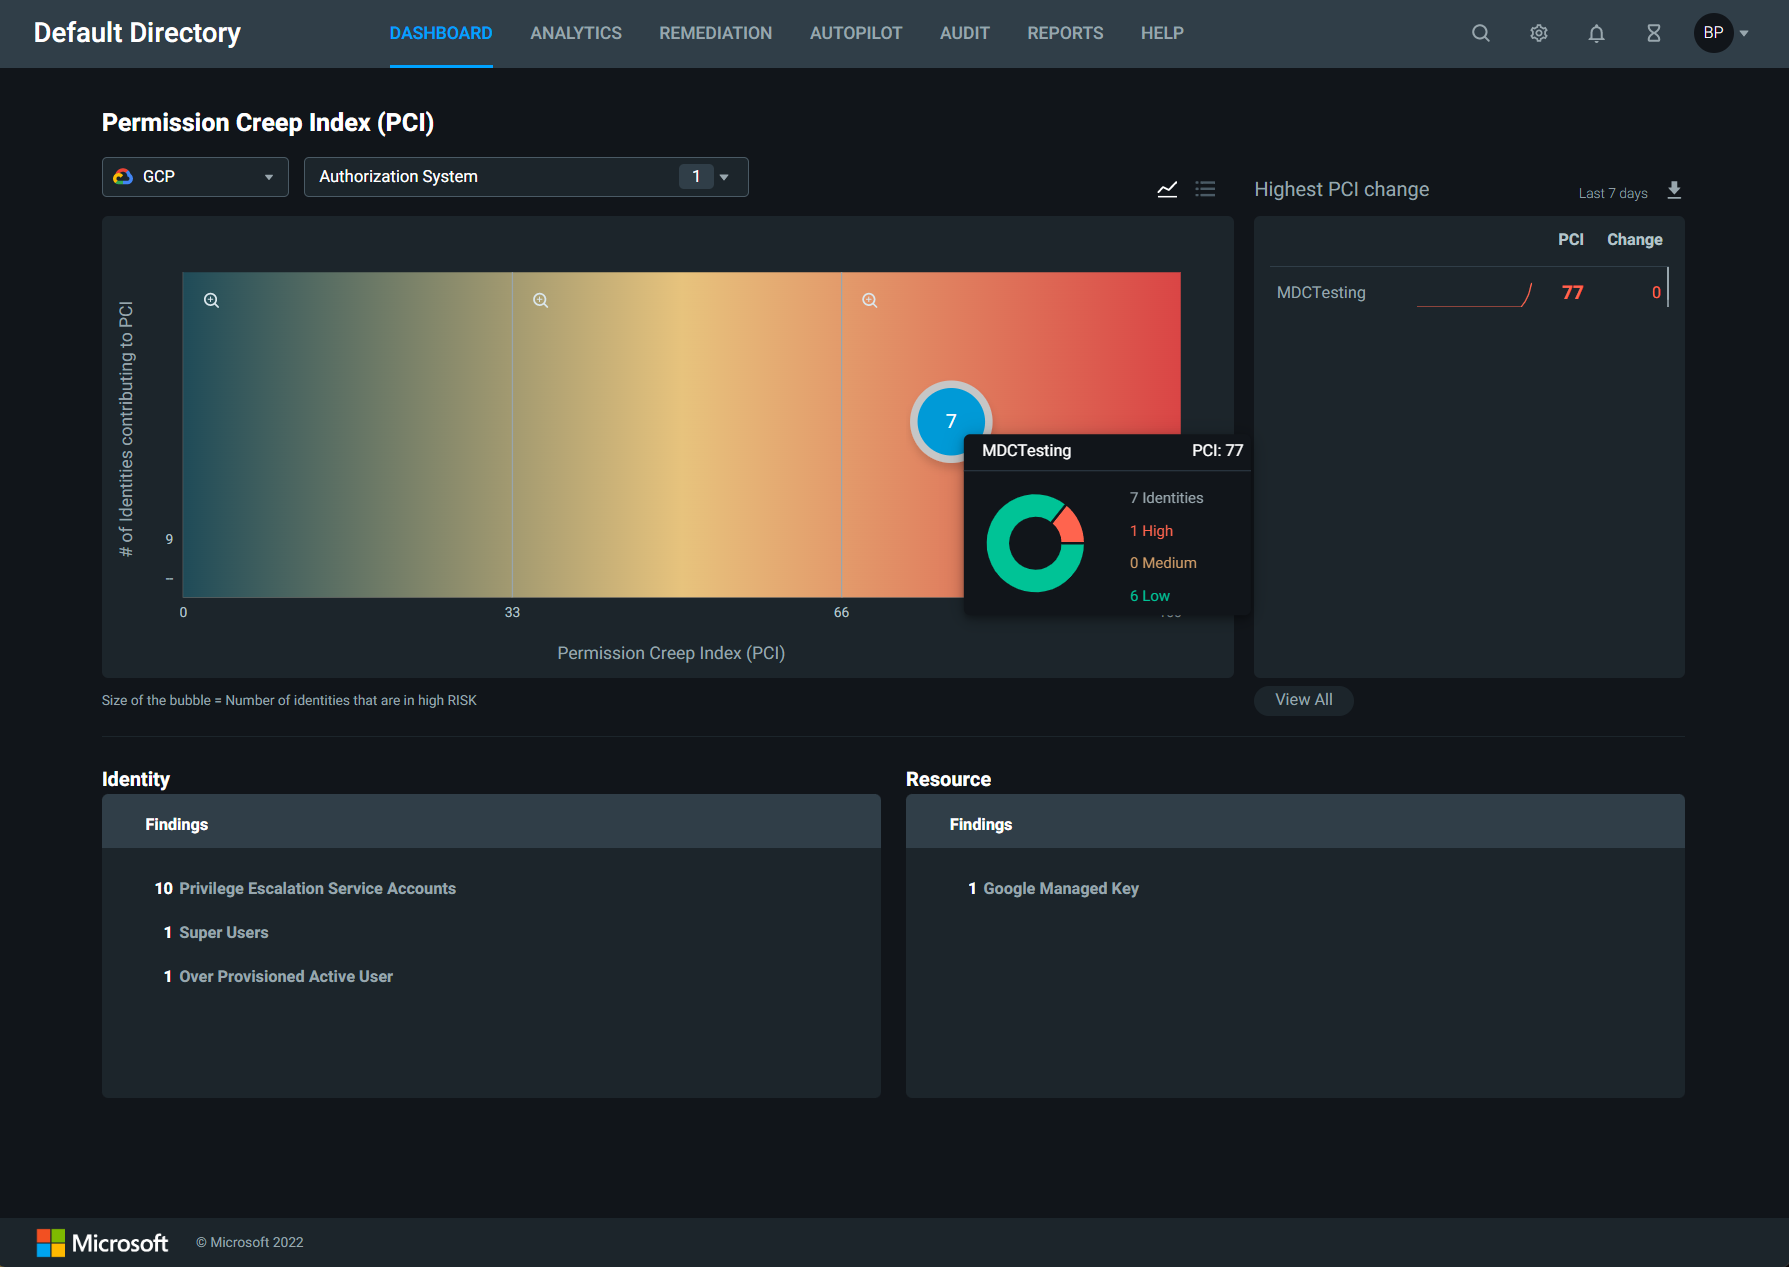Open the settings gear icon
Viewport: 1789px width, 1267px height.
(x=1538, y=33)
